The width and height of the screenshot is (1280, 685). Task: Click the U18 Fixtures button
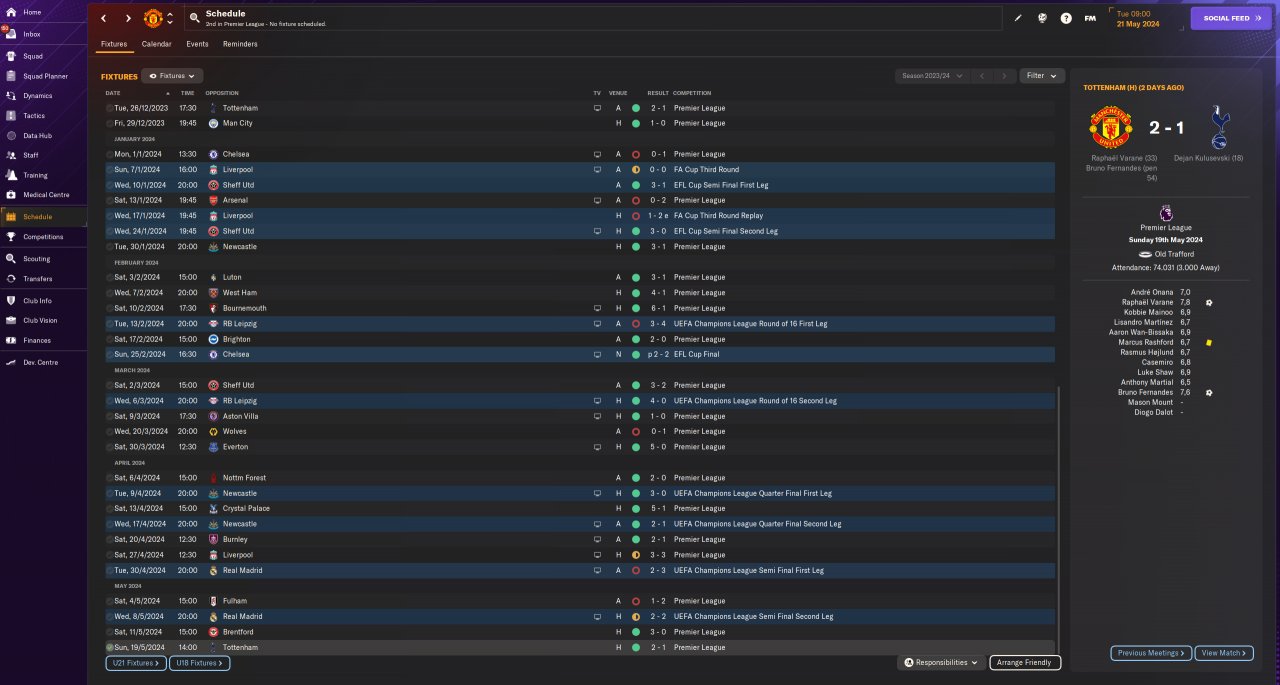pos(201,663)
